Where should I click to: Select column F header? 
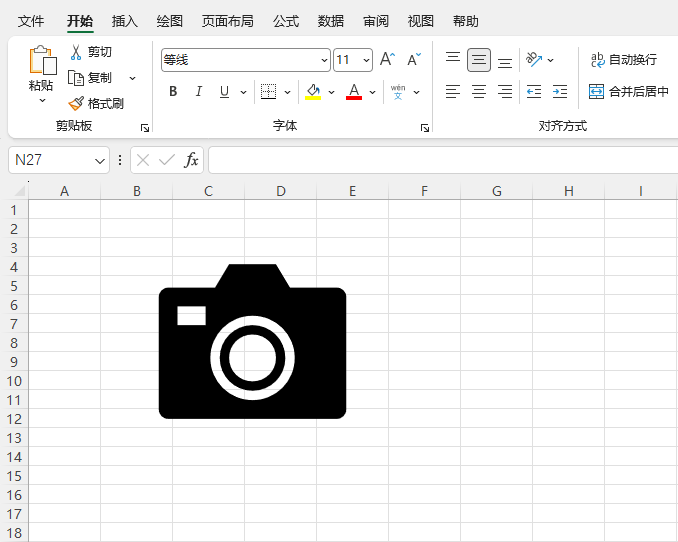tap(425, 191)
